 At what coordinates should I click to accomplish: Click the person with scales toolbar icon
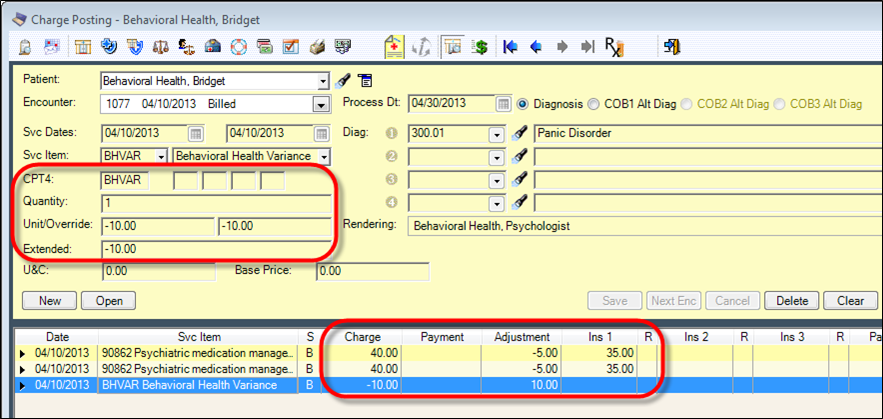pyautogui.click(x=187, y=46)
